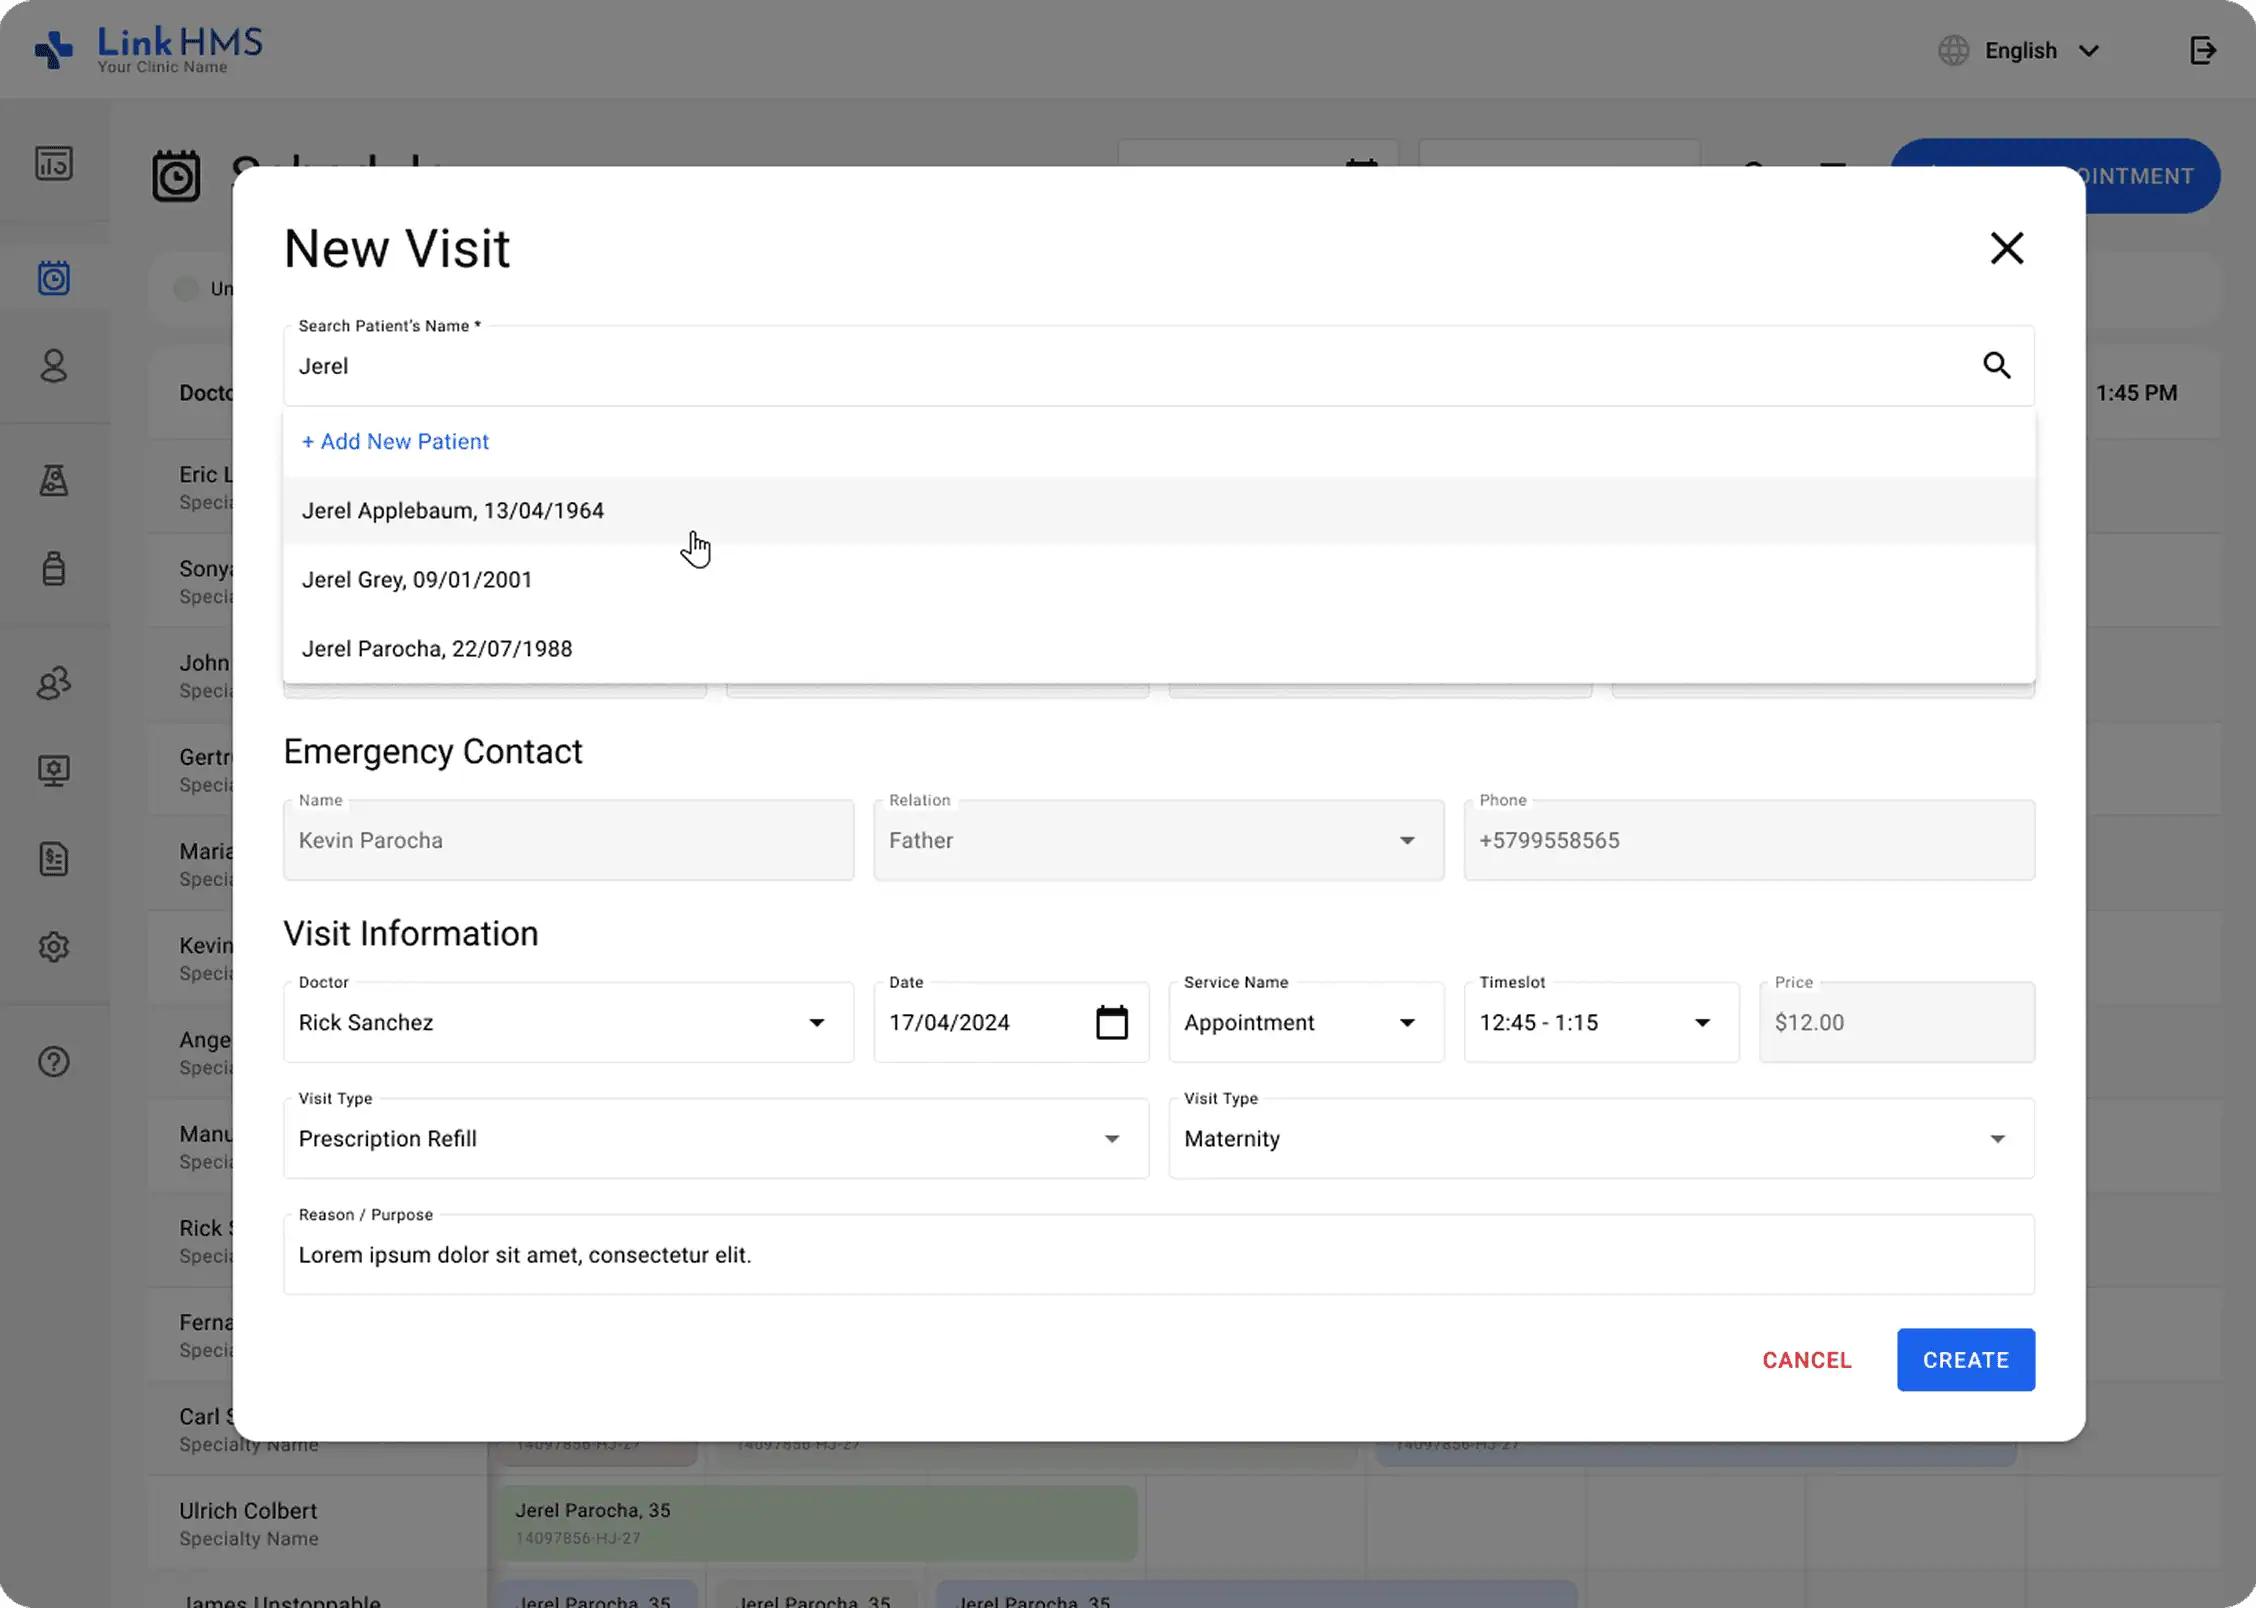Viewport: 2256px width, 1608px height.
Task: Click Ulrich Colbert doctor row in schedule
Action: click(318, 1523)
